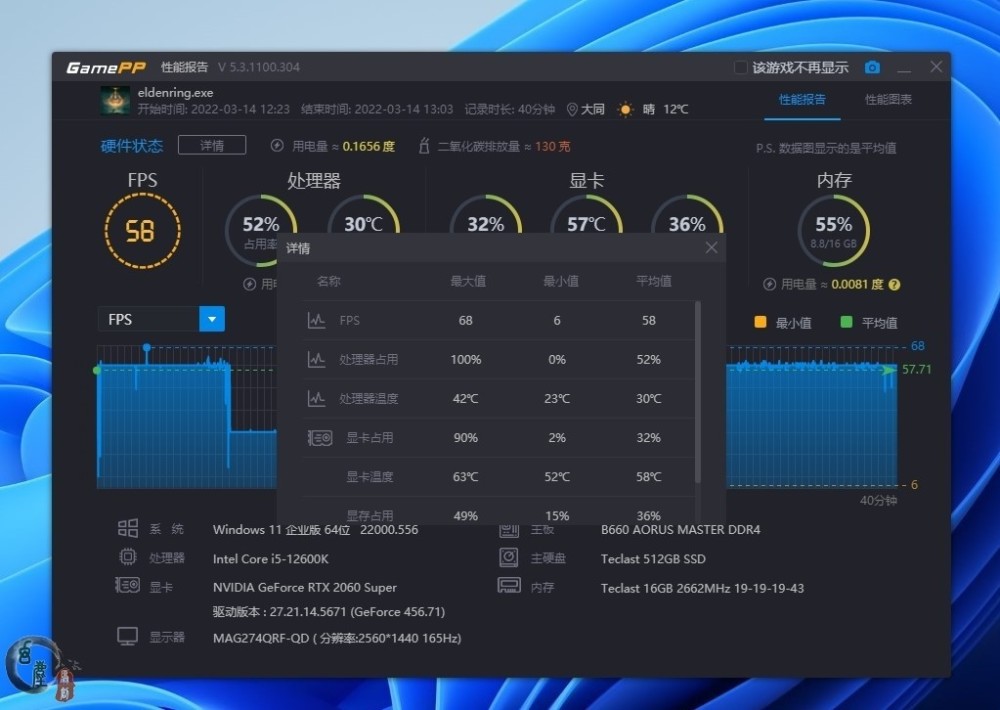Click the GamePP logo

(x=106, y=68)
